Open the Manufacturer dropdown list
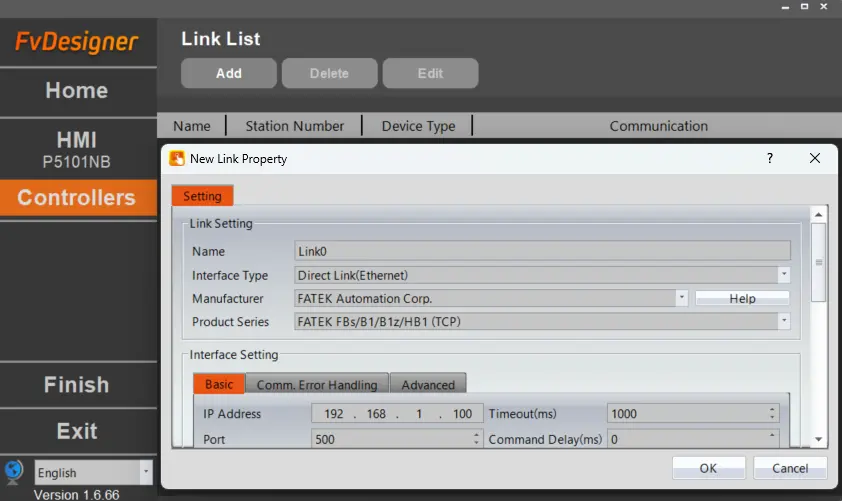 point(681,298)
